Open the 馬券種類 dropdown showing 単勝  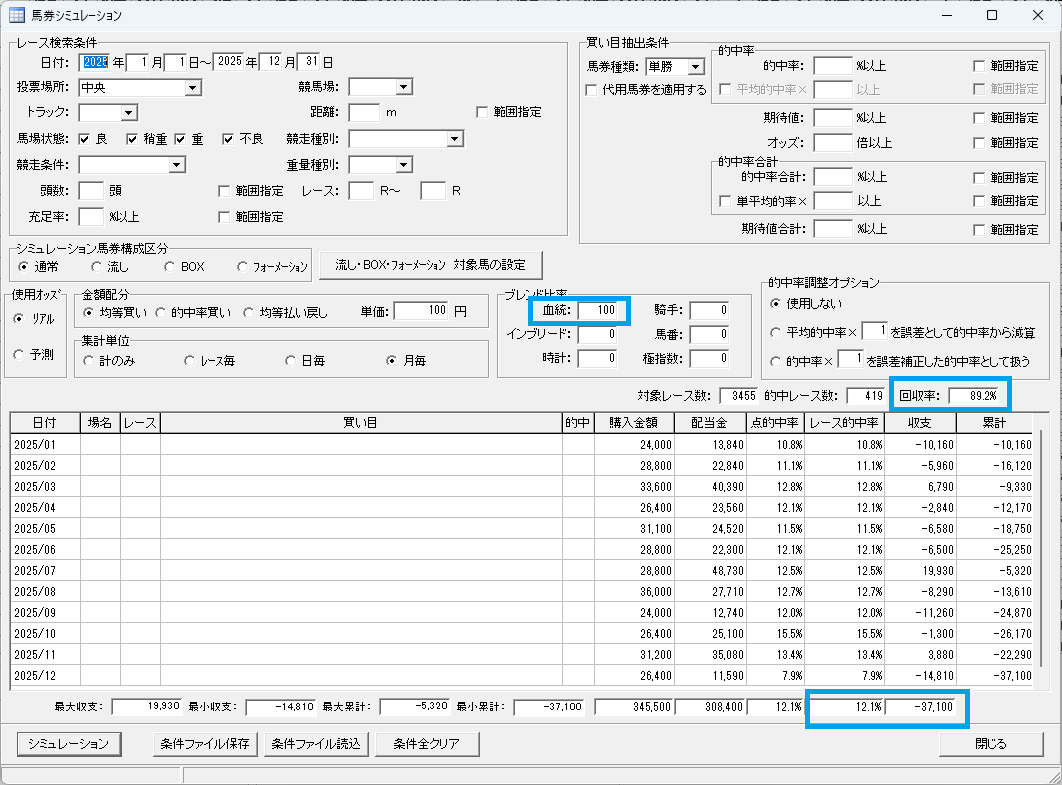(696, 66)
